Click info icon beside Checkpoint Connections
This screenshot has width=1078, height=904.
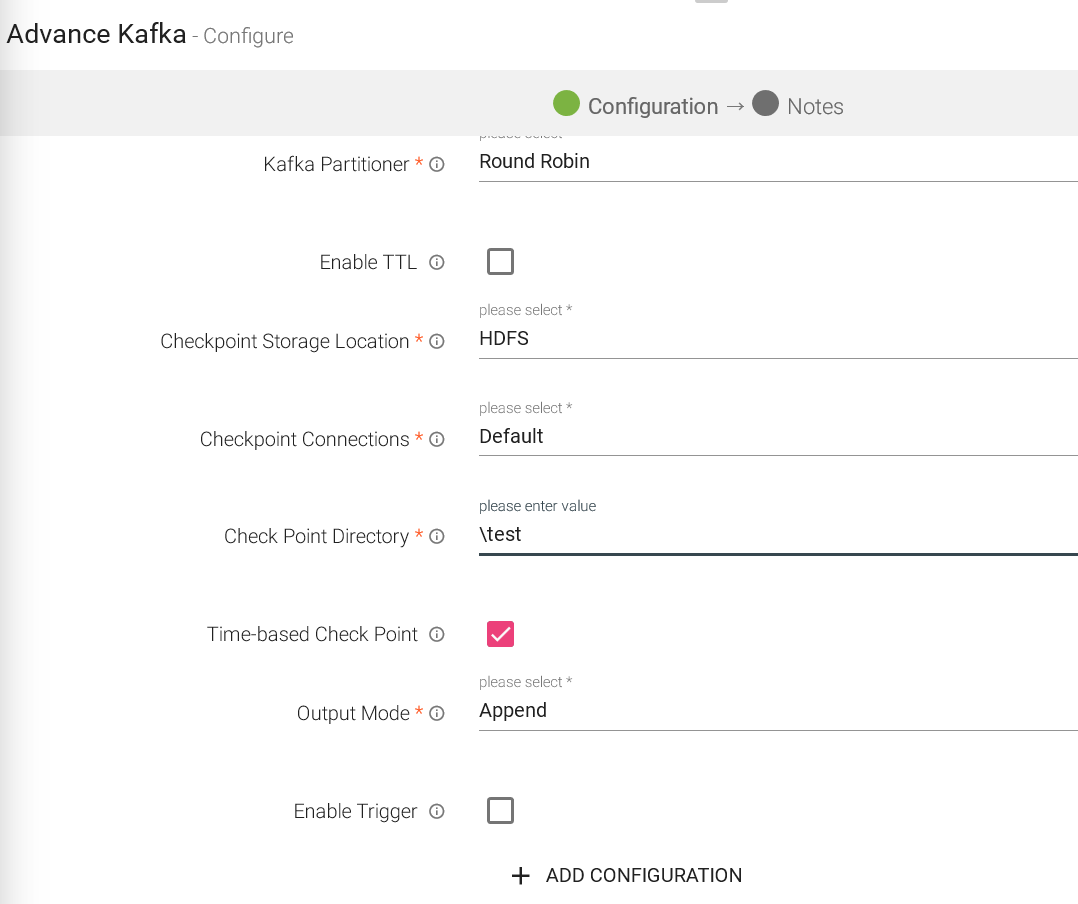pyautogui.click(x=437, y=440)
